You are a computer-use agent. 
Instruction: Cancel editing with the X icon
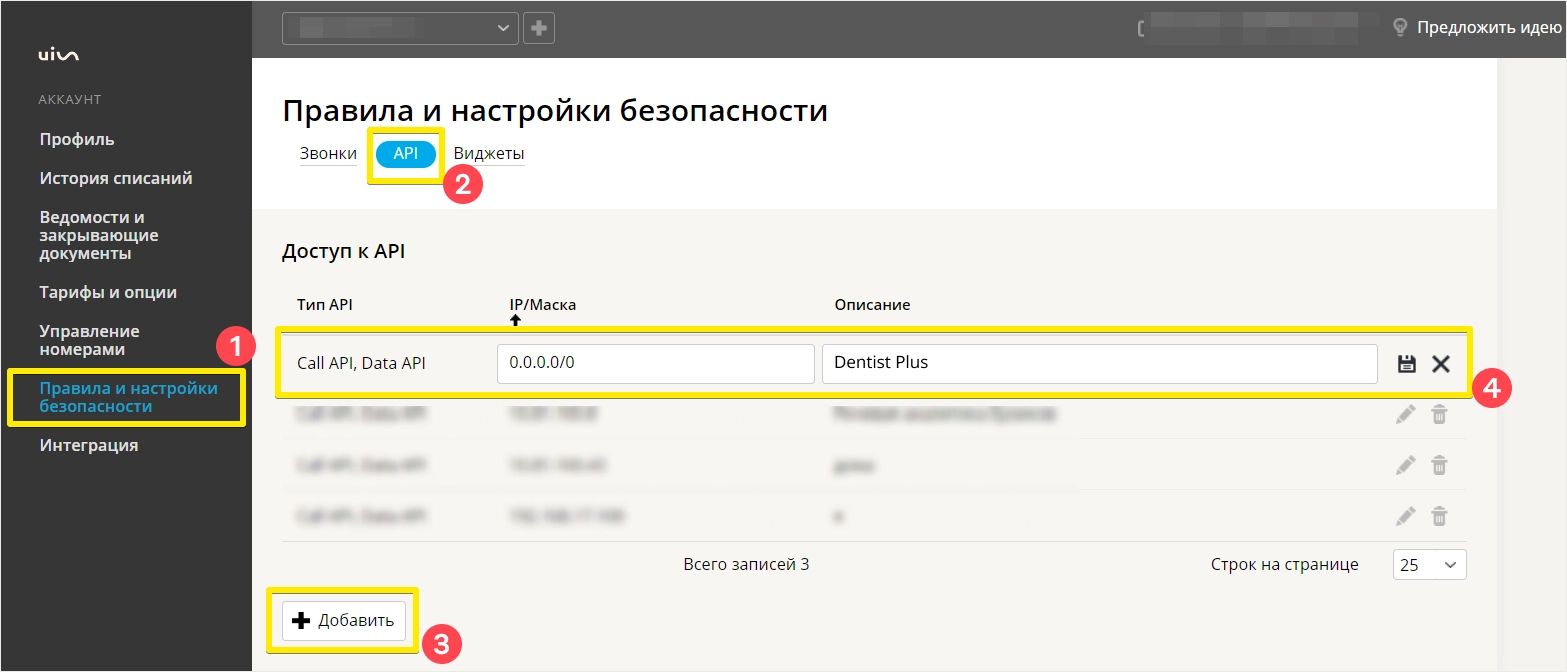1441,364
